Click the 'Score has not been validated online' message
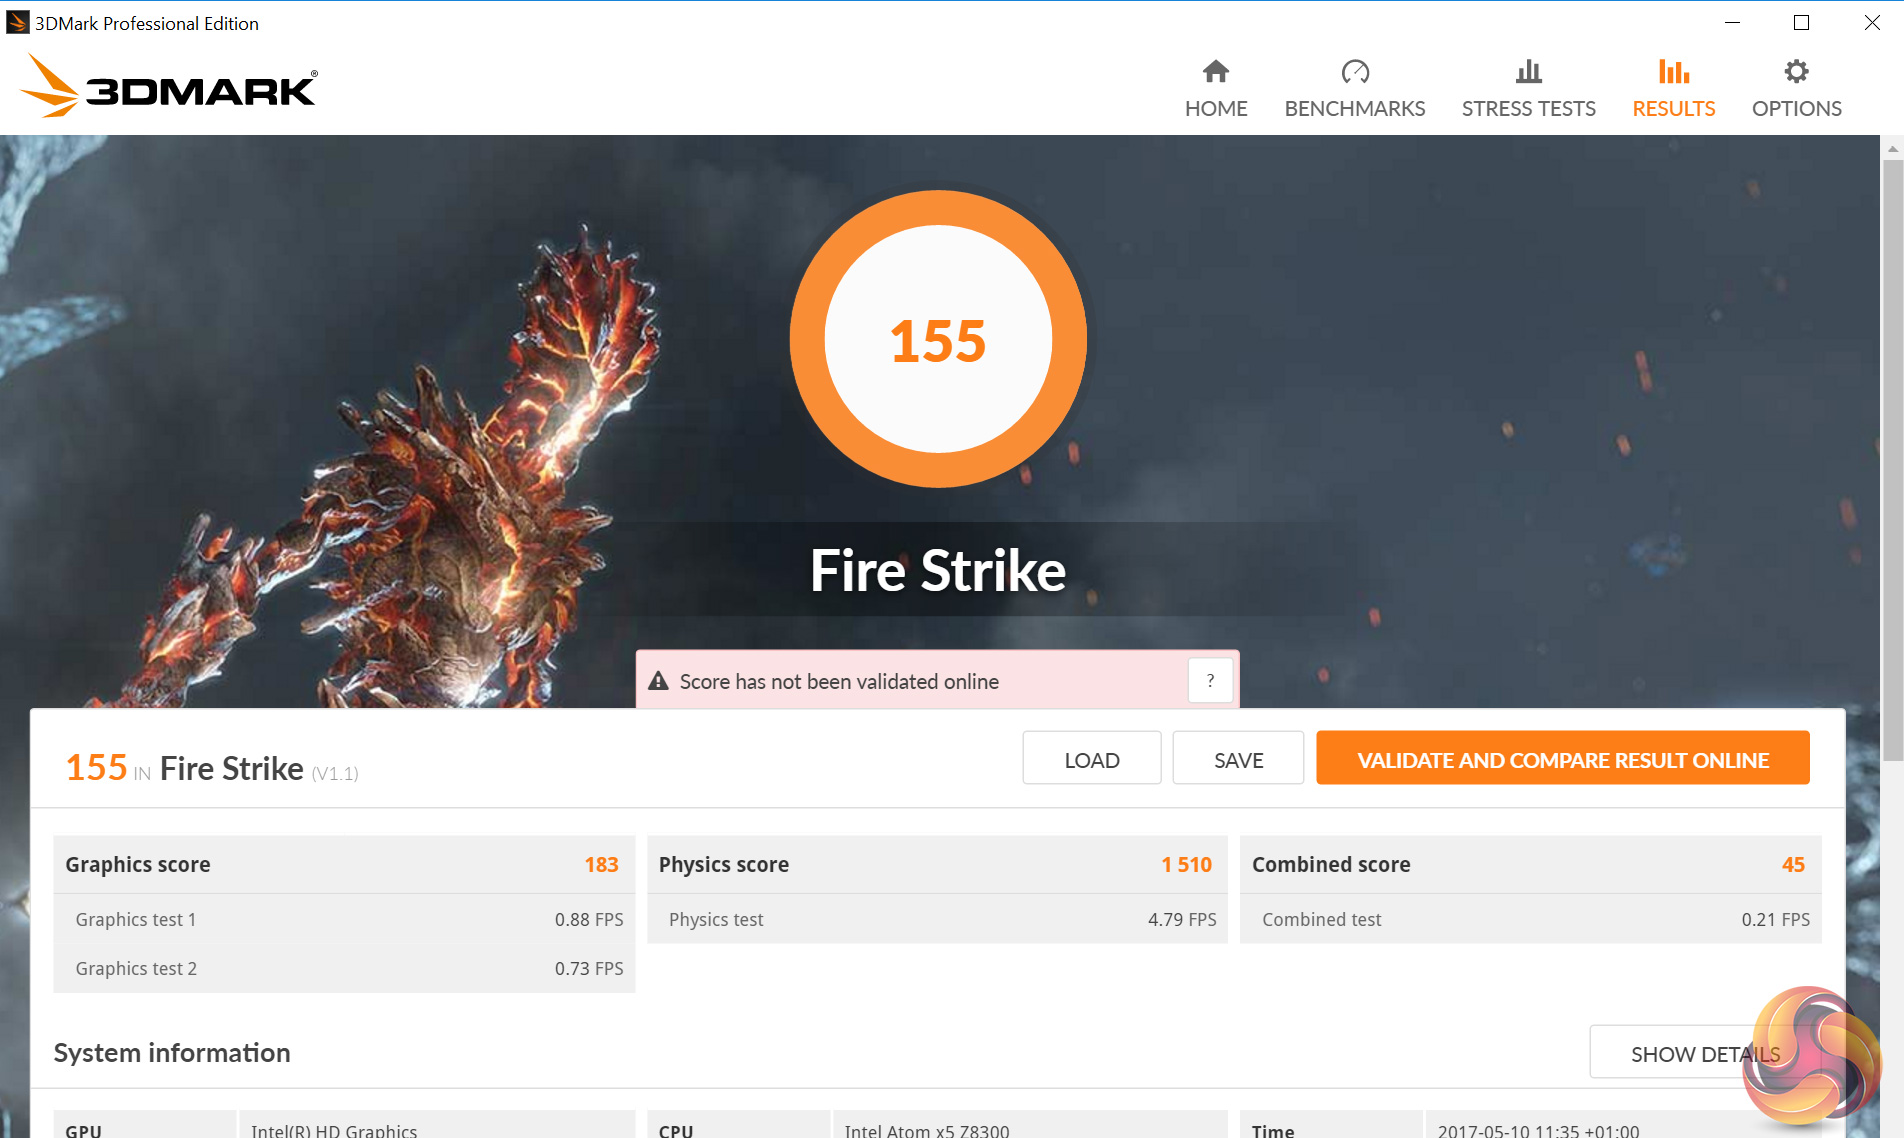 pyautogui.click(x=839, y=681)
